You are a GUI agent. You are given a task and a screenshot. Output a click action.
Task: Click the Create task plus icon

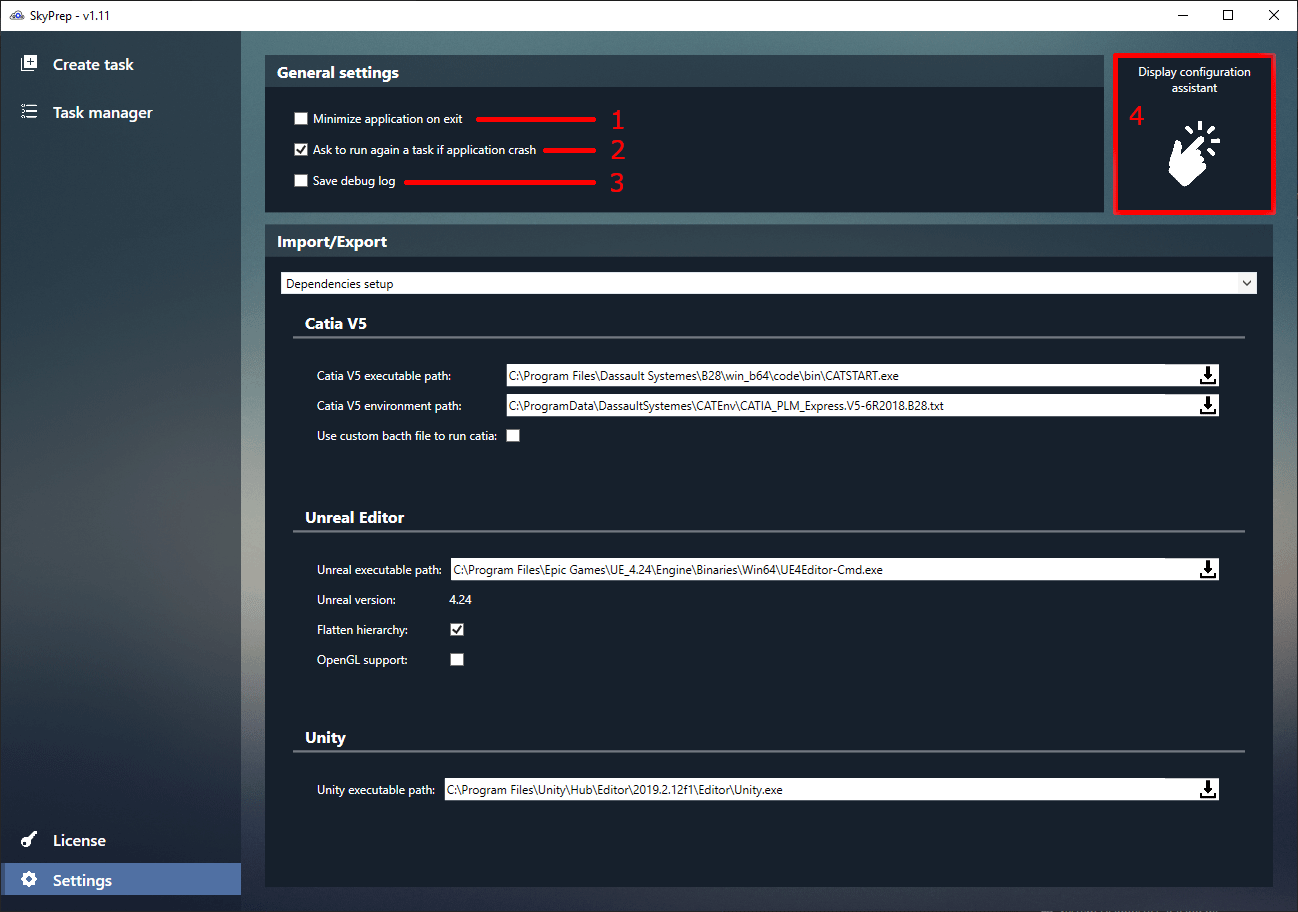tap(29, 64)
